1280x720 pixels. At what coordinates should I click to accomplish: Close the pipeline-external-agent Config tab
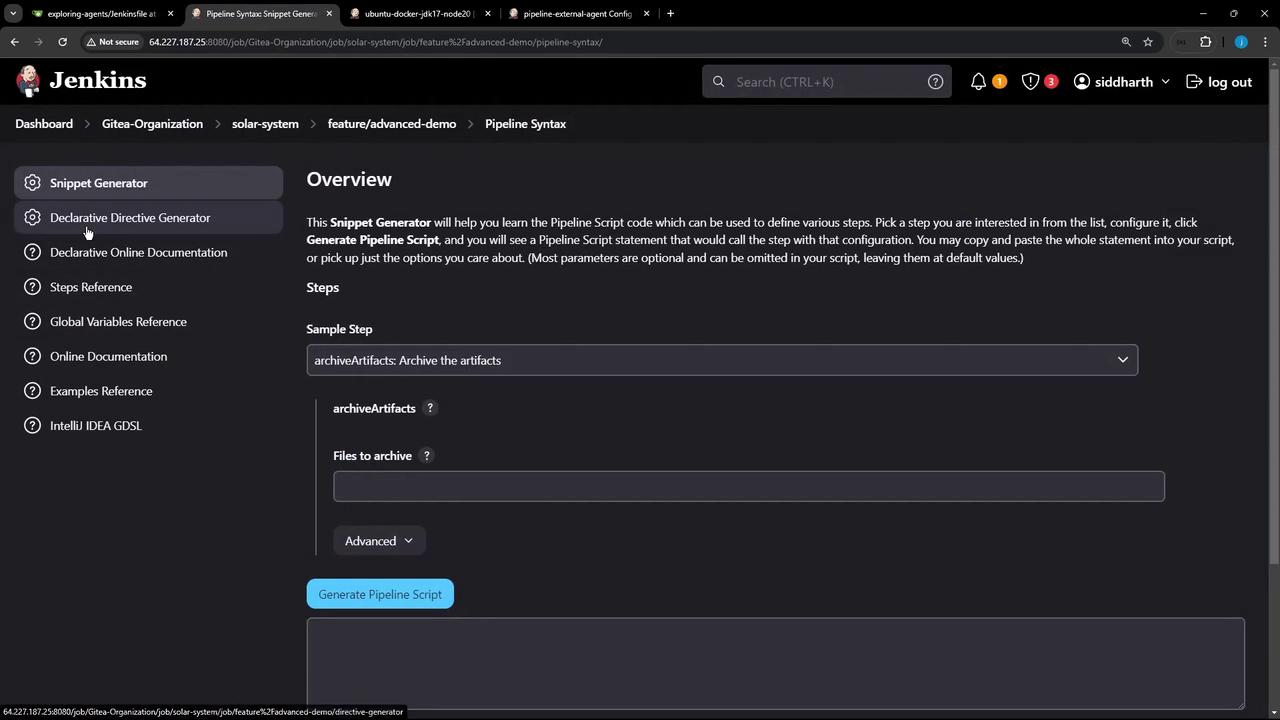646,14
